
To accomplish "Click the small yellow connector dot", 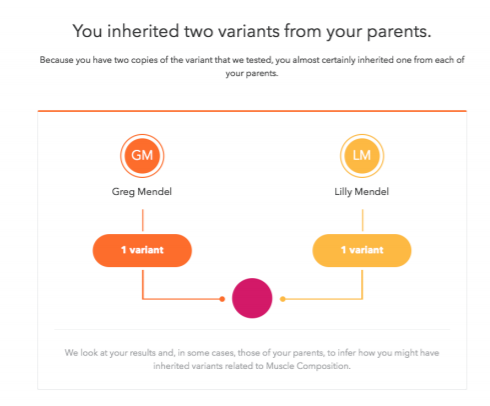I will (283, 299).
